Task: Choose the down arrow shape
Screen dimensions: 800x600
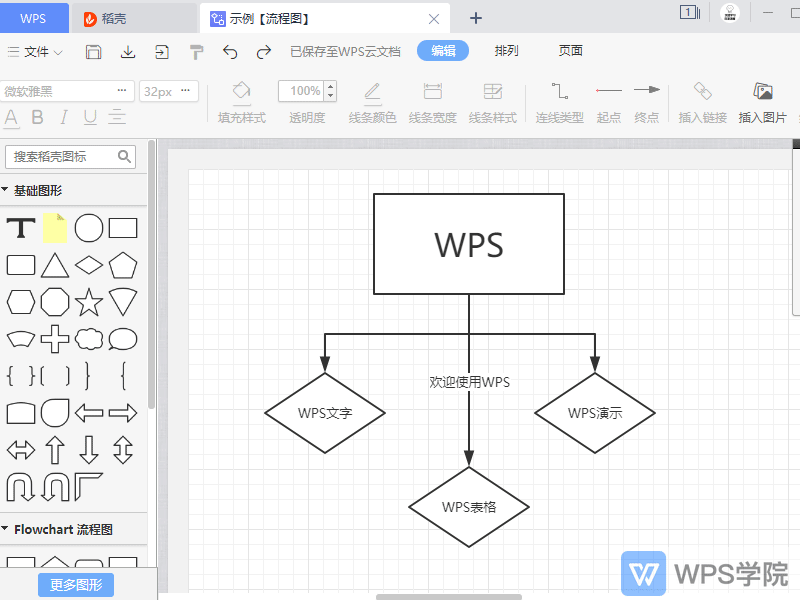Action: (89, 450)
